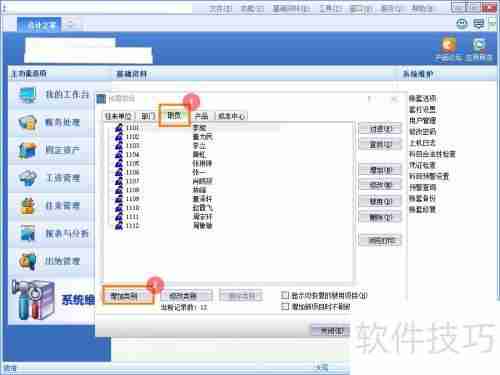Switch to the 往来单位 tab
Viewport: 500px width, 375px height.
coord(118,116)
